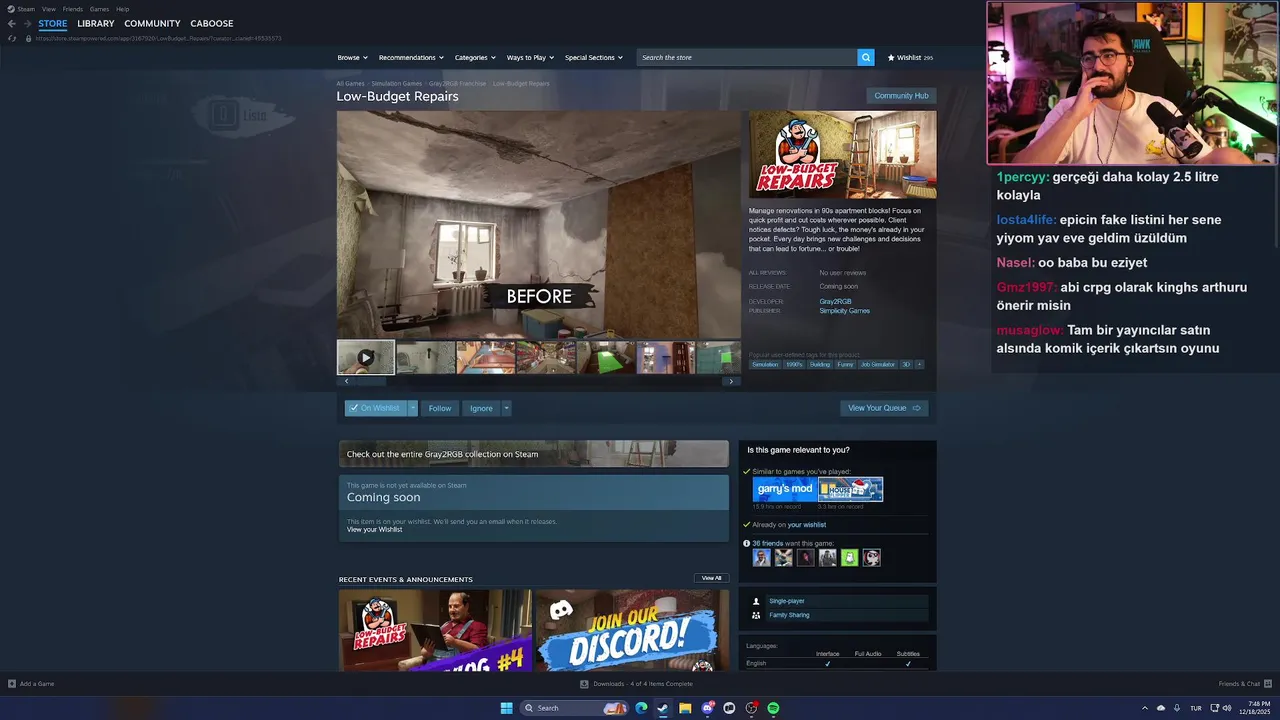Open the Discord announcement thumbnail
The image size is (1280, 720).
[633, 631]
